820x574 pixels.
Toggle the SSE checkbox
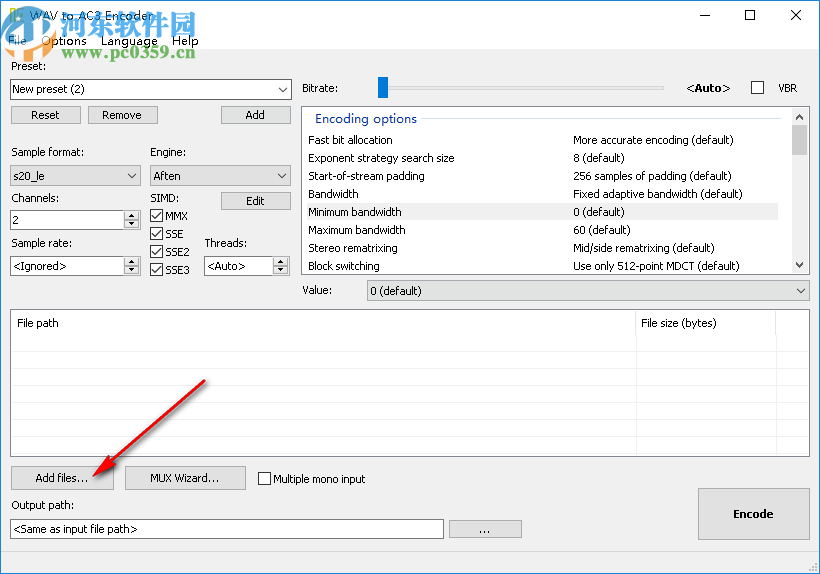click(156, 234)
